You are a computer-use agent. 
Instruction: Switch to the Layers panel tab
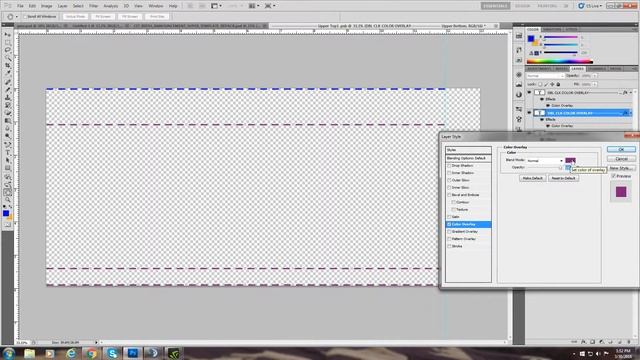coord(578,69)
